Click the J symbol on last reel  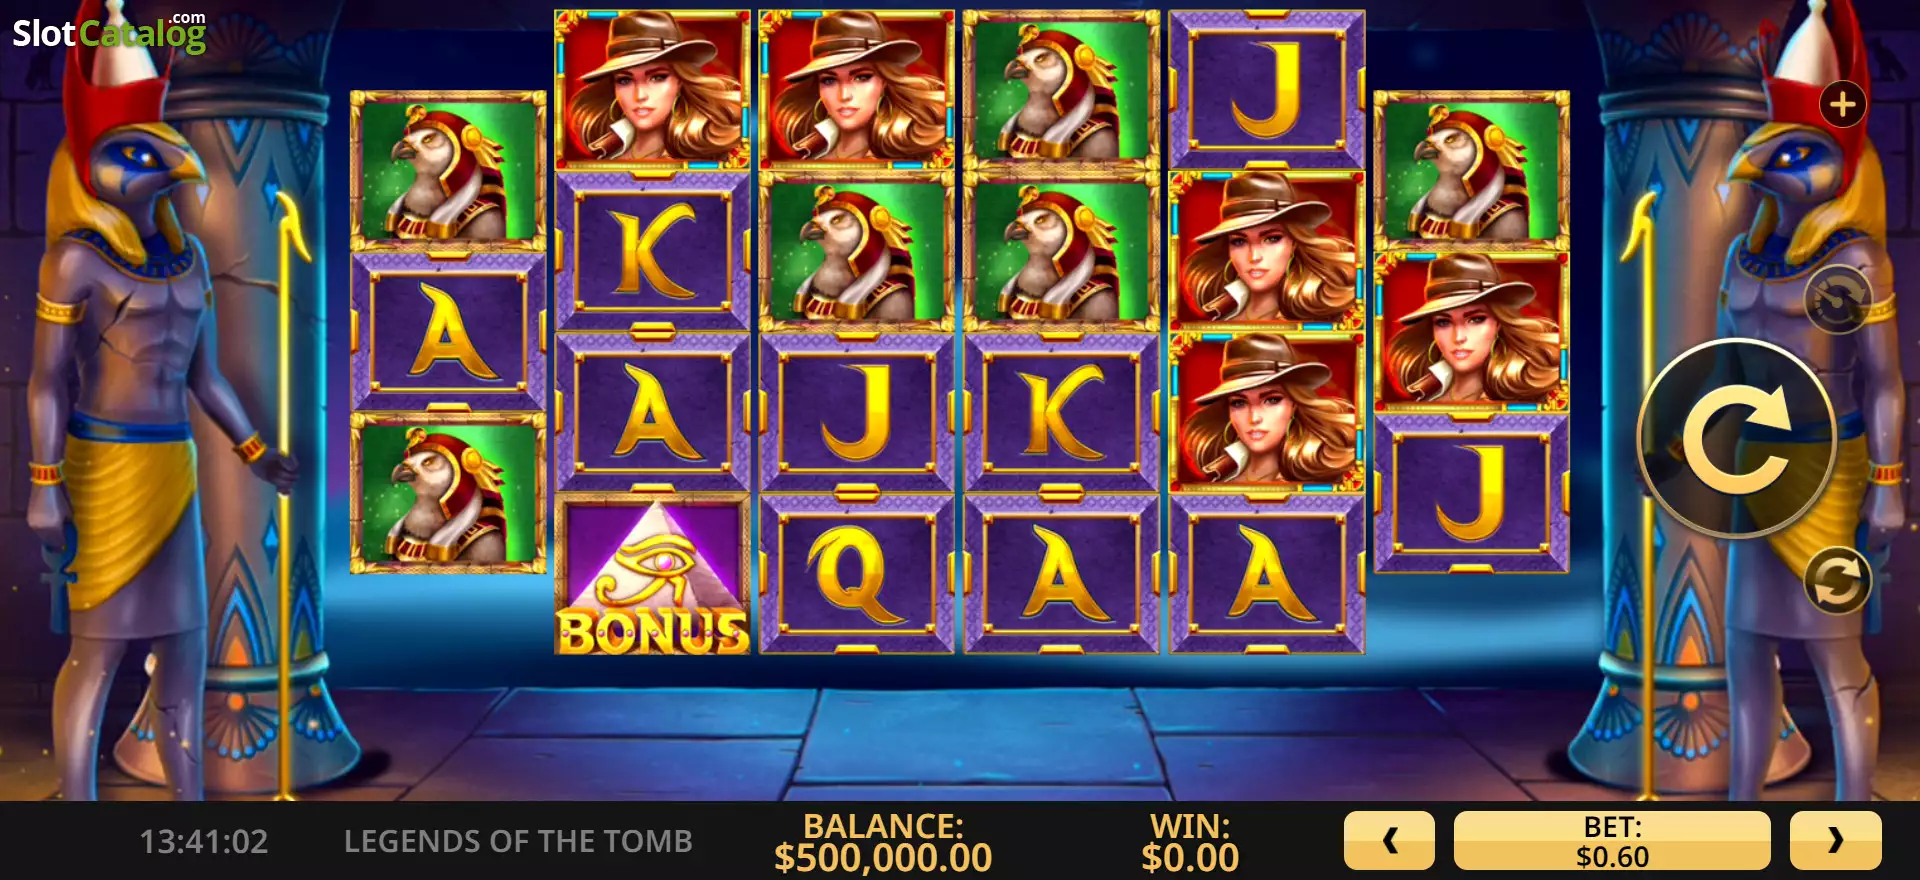pyautogui.click(x=1471, y=494)
